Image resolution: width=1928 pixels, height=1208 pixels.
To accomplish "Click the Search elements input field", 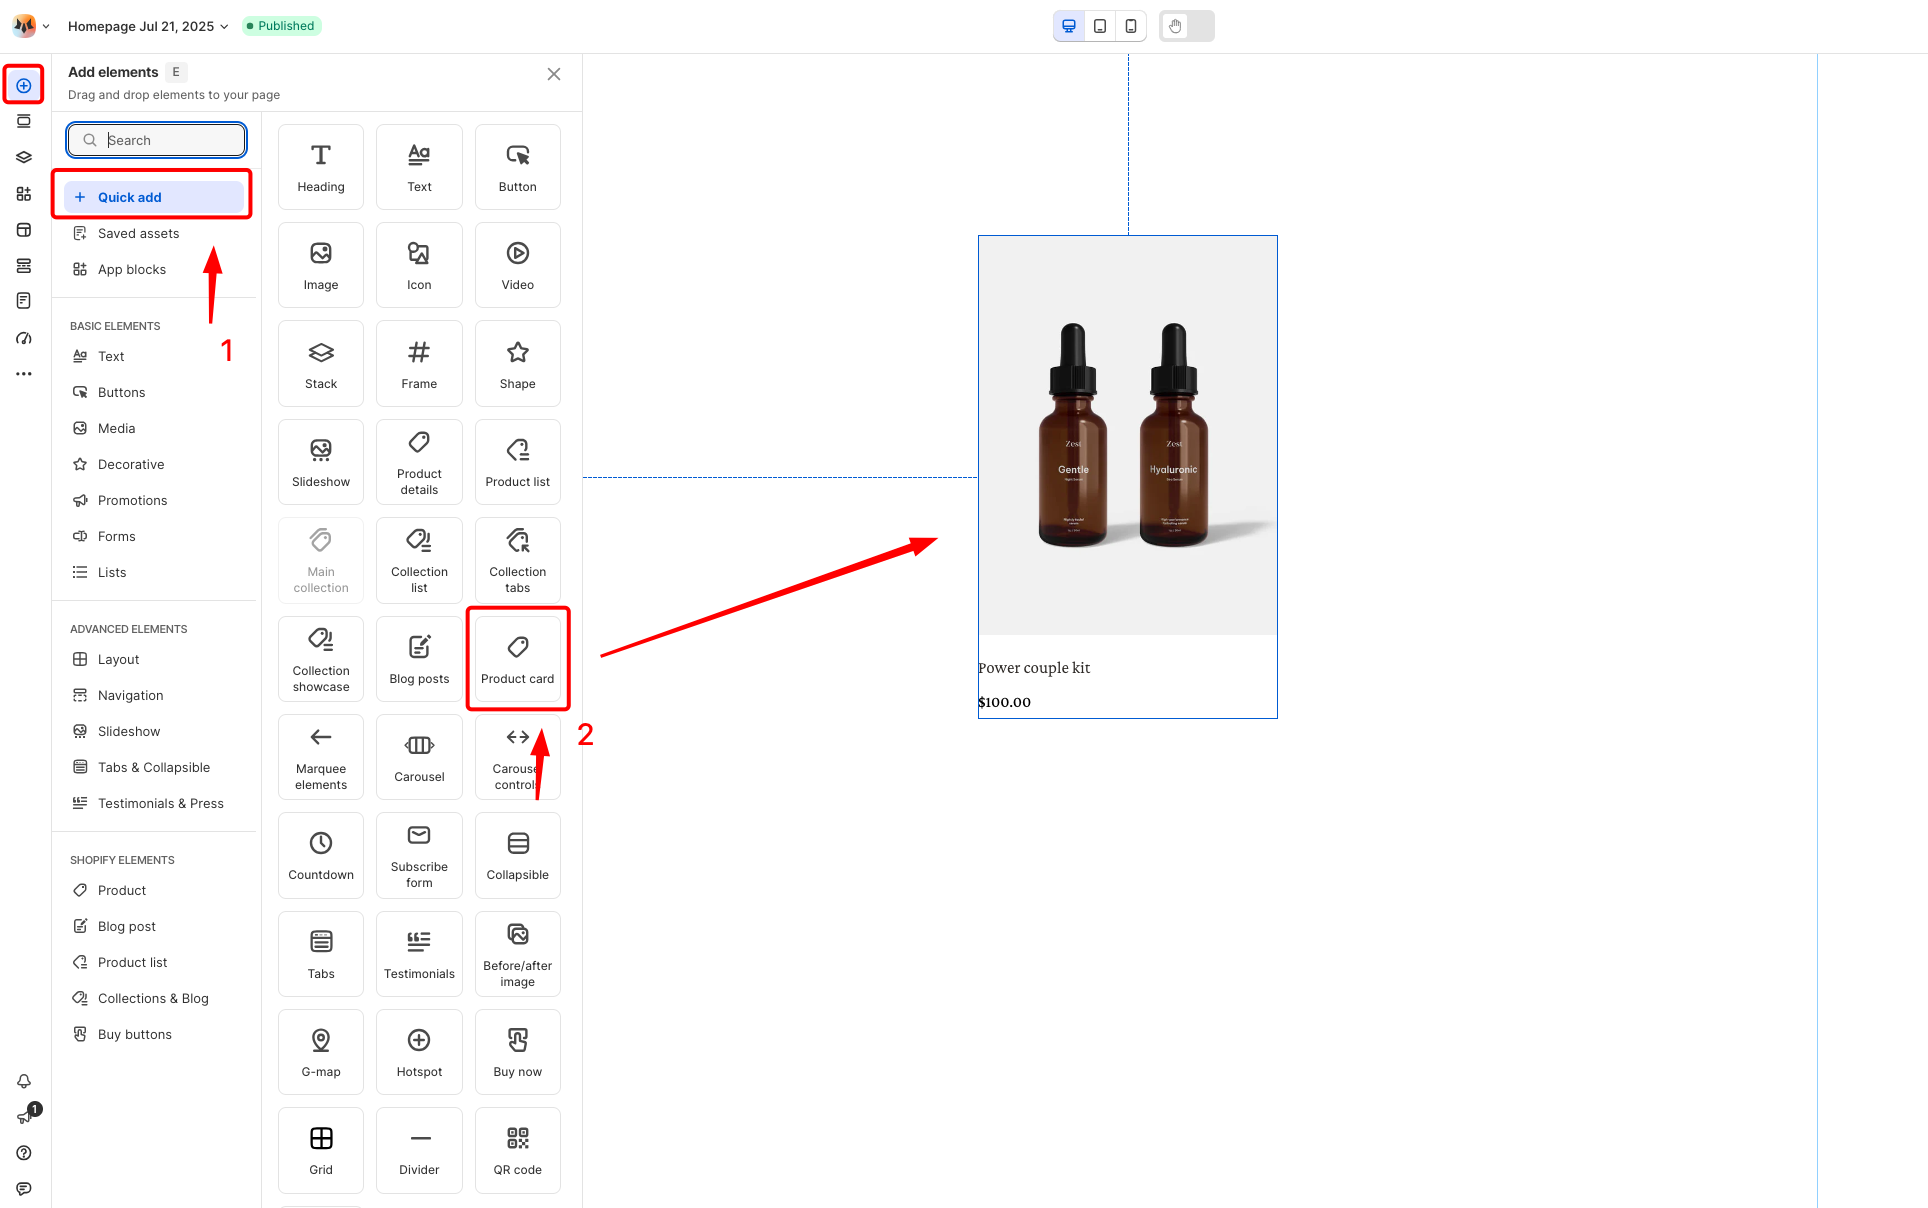I will point(157,140).
